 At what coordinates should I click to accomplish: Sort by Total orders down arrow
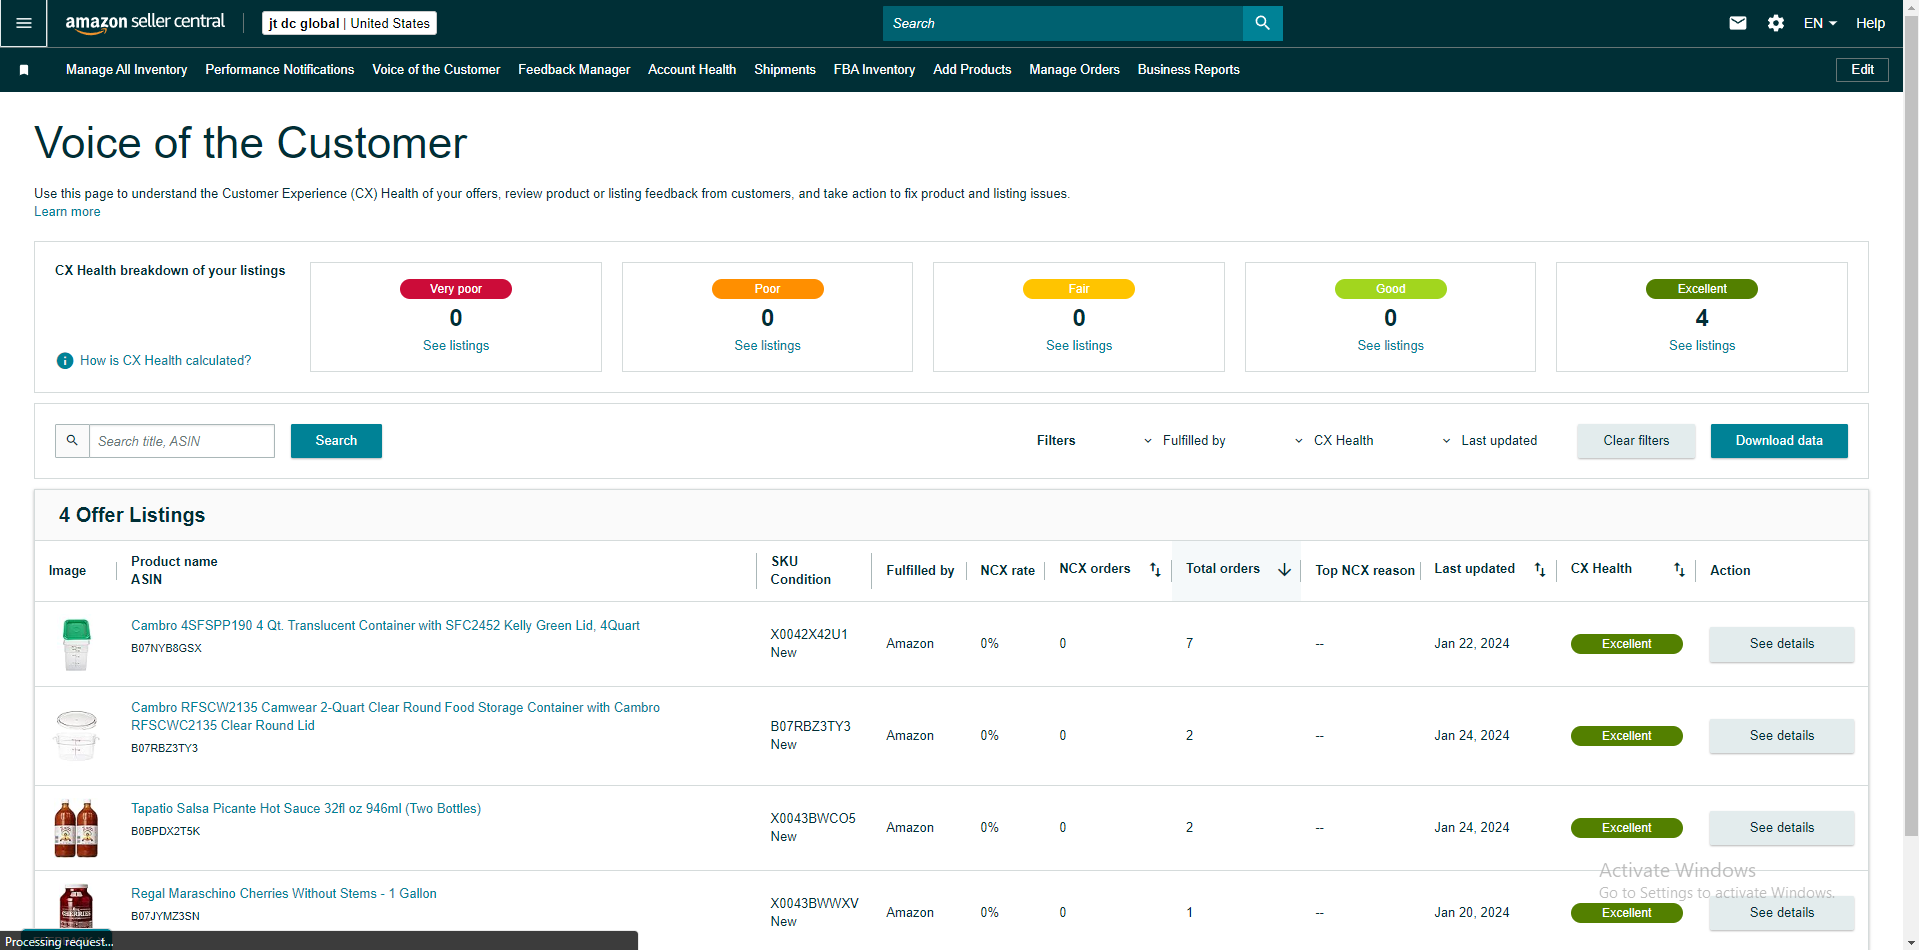point(1285,570)
